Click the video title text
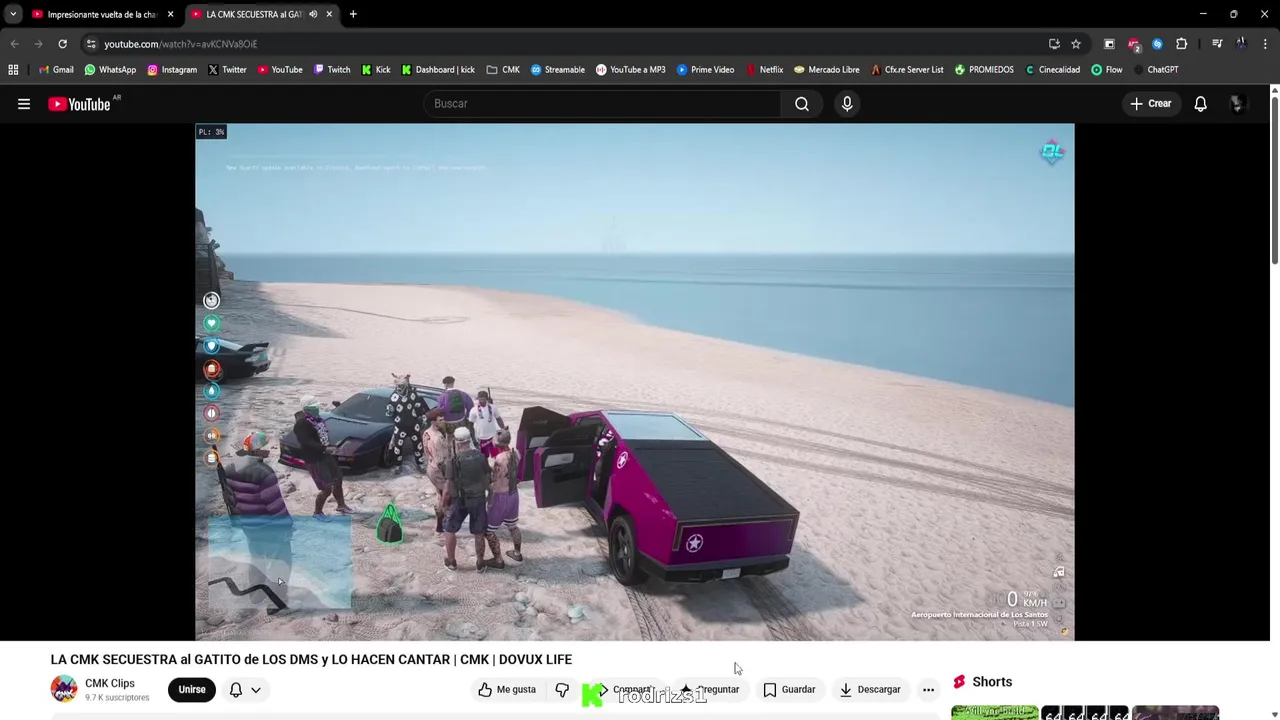The height and width of the screenshot is (720, 1280). click(311, 660)
